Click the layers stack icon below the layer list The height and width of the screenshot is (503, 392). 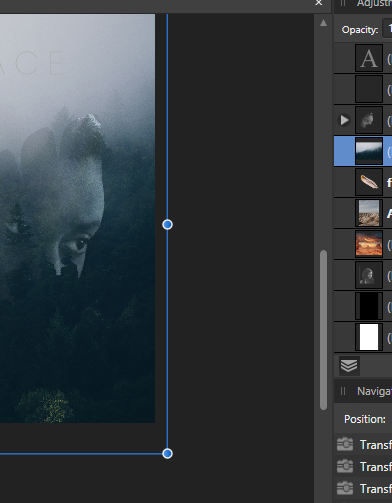[349, 366]
